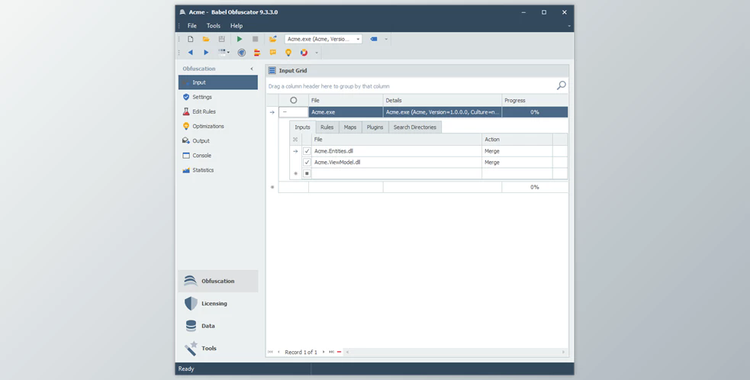Select the Inputs tab
The height and width of the screenshot is (380, 750).
pyautogui.click(x=302, y=127)
